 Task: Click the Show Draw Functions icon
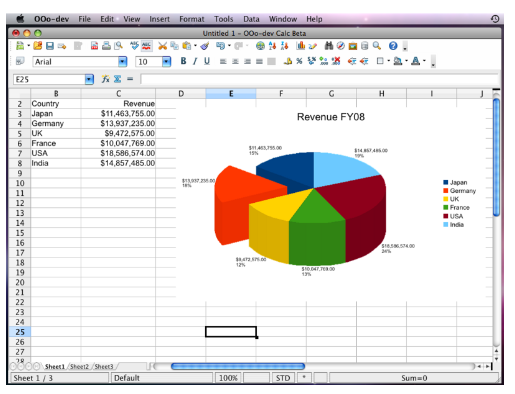click(313, 46)
